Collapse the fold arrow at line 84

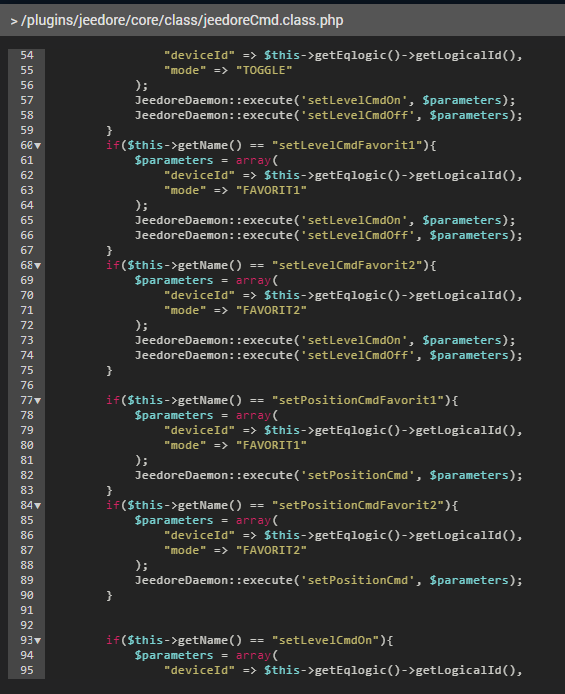pos(38,505)
